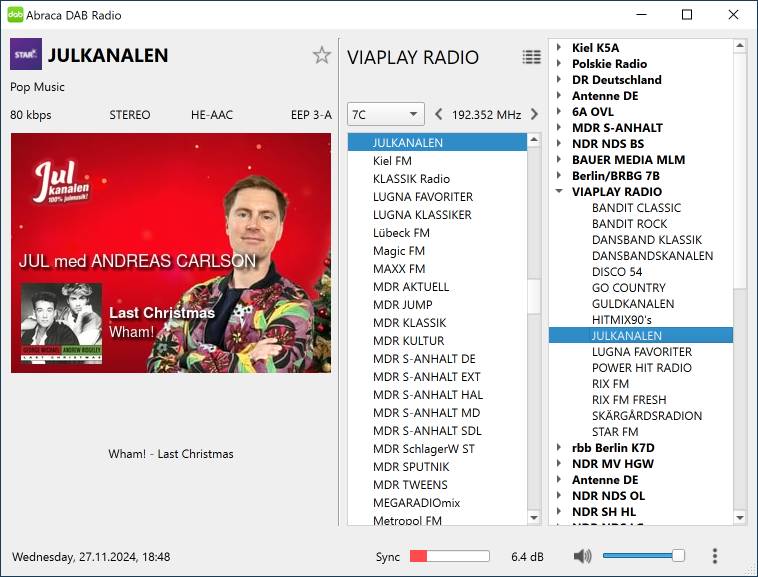
Task: Select MDR JUMP in the service list
Action: 402,305
